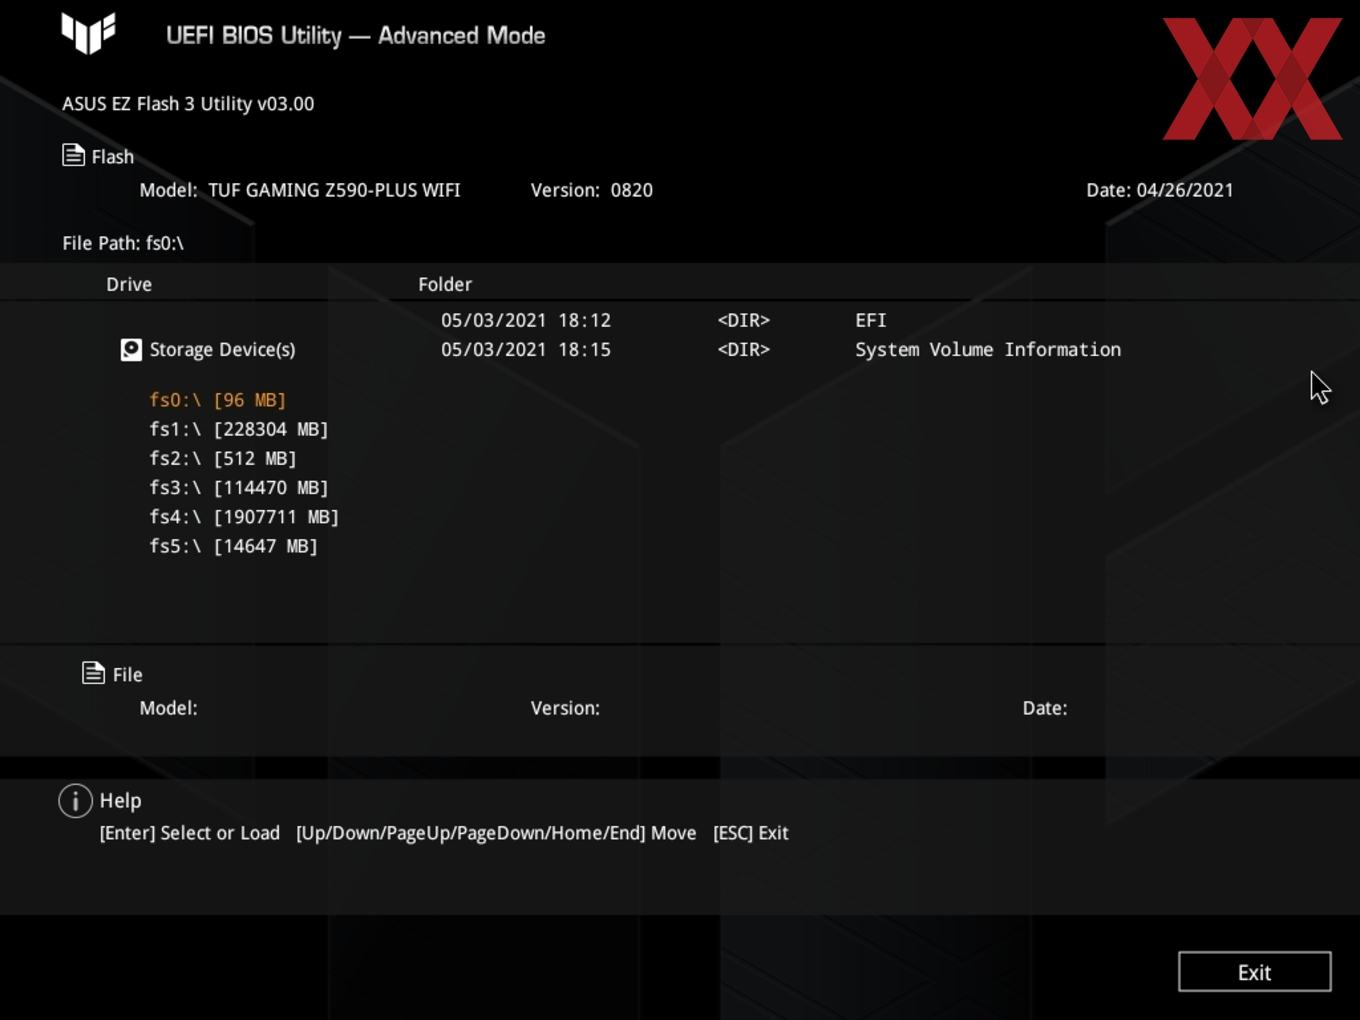Click the date 05/03/2021 18:12 entry

[526, 320]
